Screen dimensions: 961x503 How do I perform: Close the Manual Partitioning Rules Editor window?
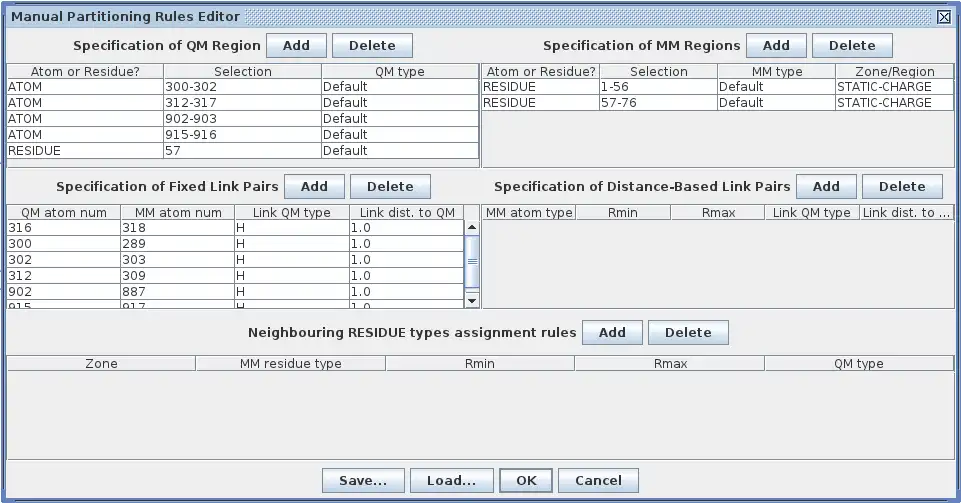pyautogui.click(x=944, y=17)
